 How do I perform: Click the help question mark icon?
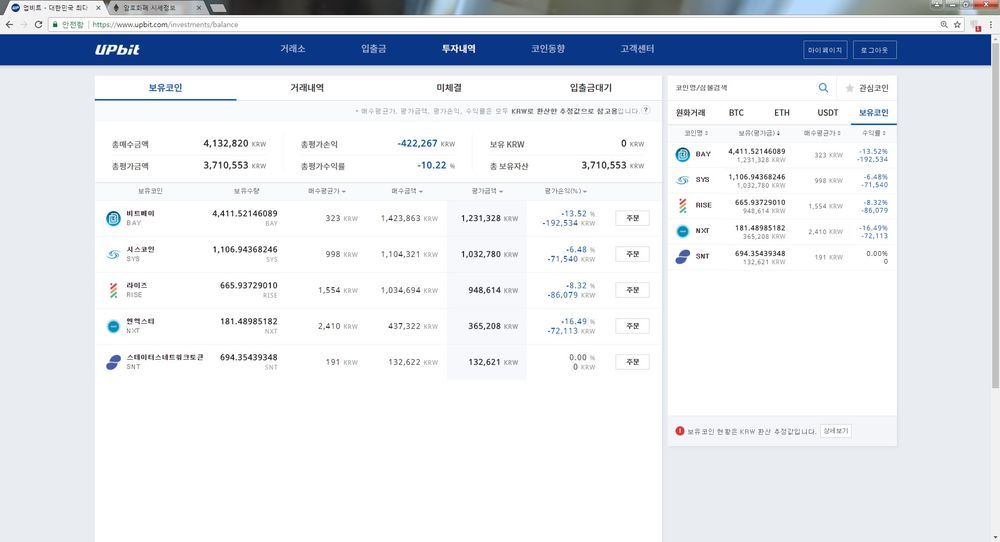point(646,111)
